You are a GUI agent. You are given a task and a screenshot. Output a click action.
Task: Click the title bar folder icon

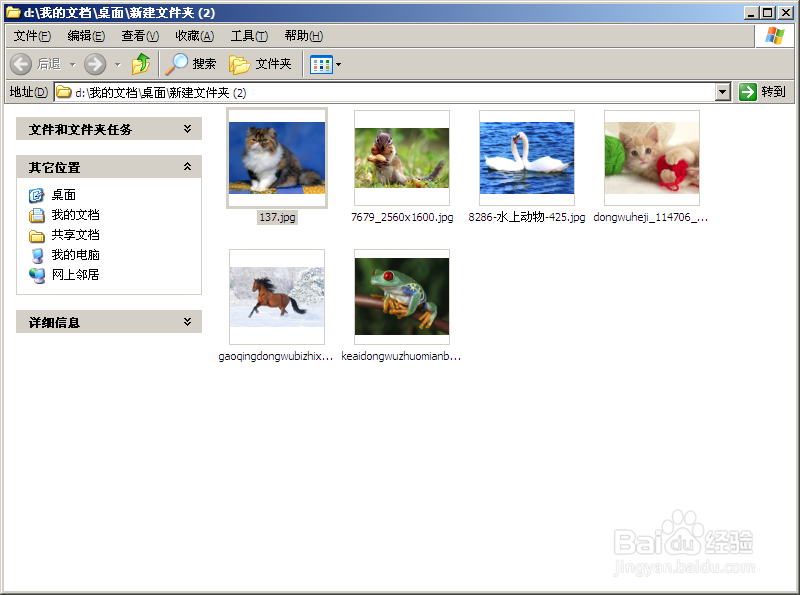point(13,12)
